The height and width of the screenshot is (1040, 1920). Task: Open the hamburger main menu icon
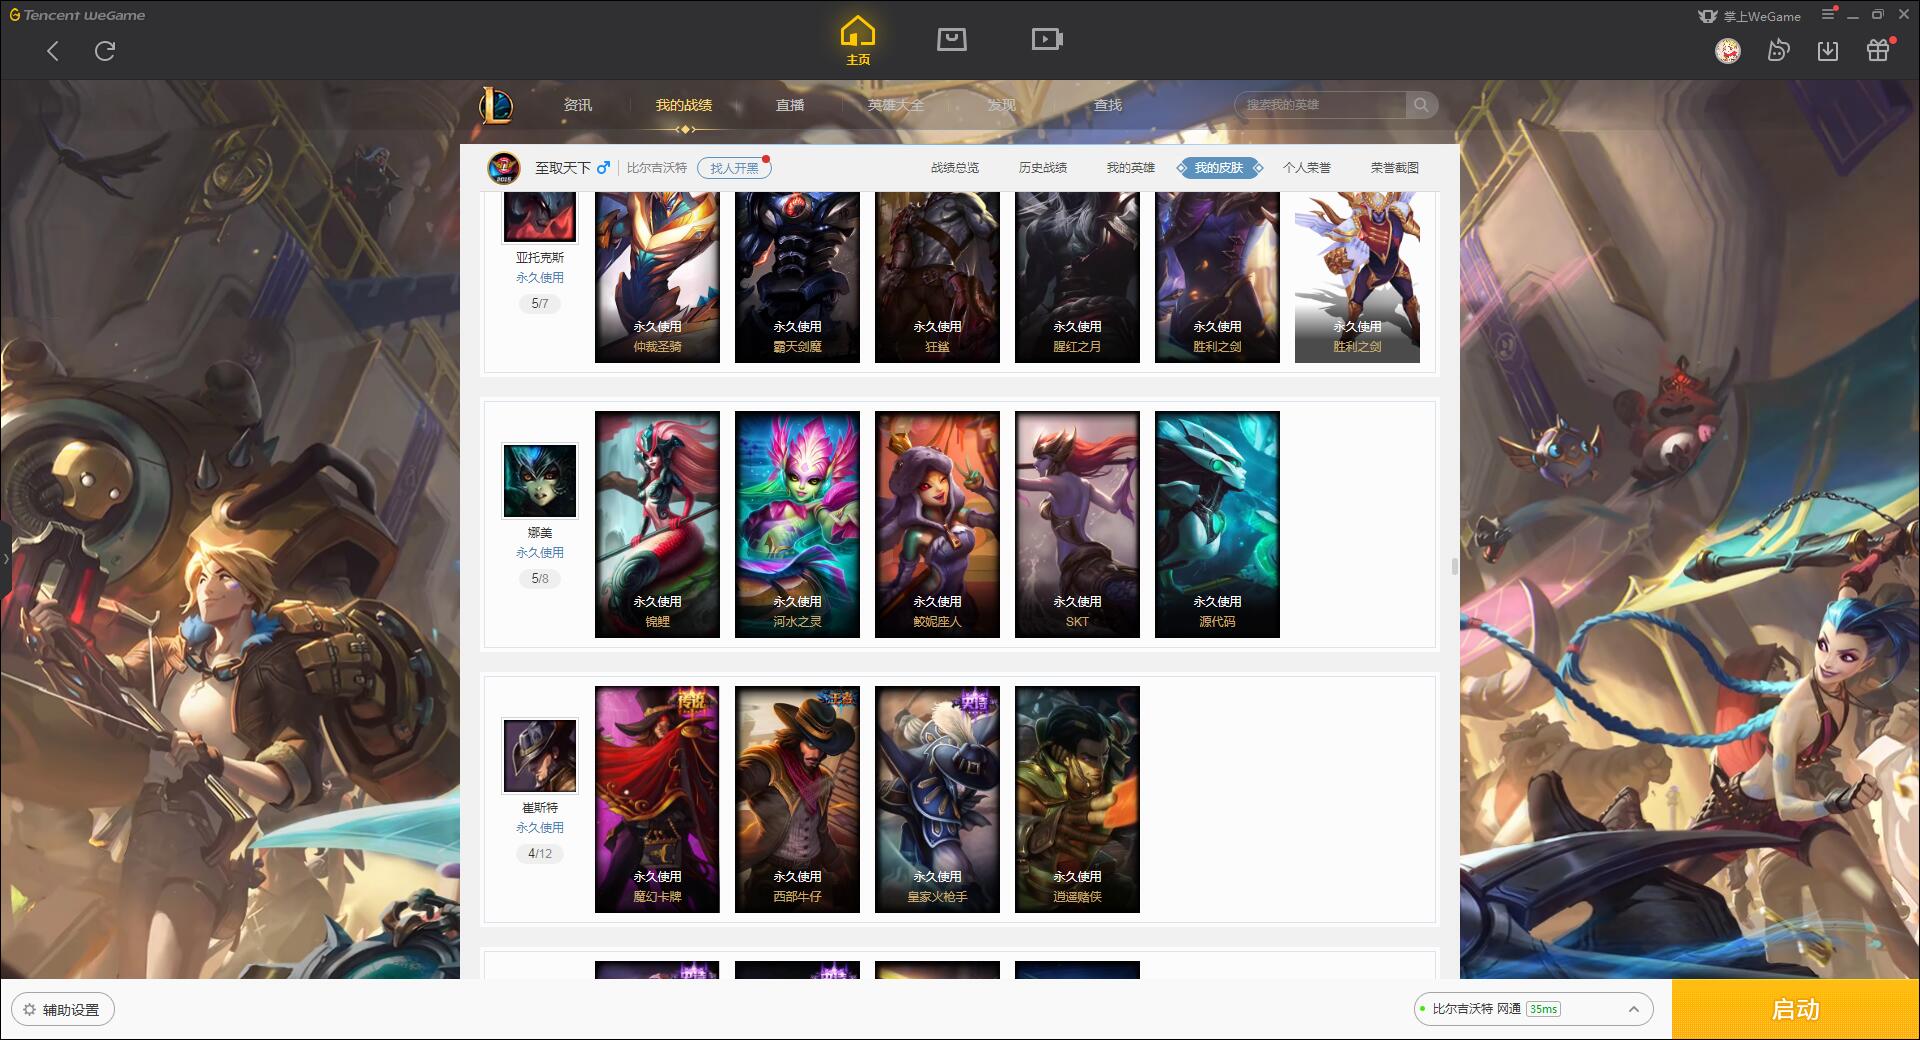(x=1828, y=15)
